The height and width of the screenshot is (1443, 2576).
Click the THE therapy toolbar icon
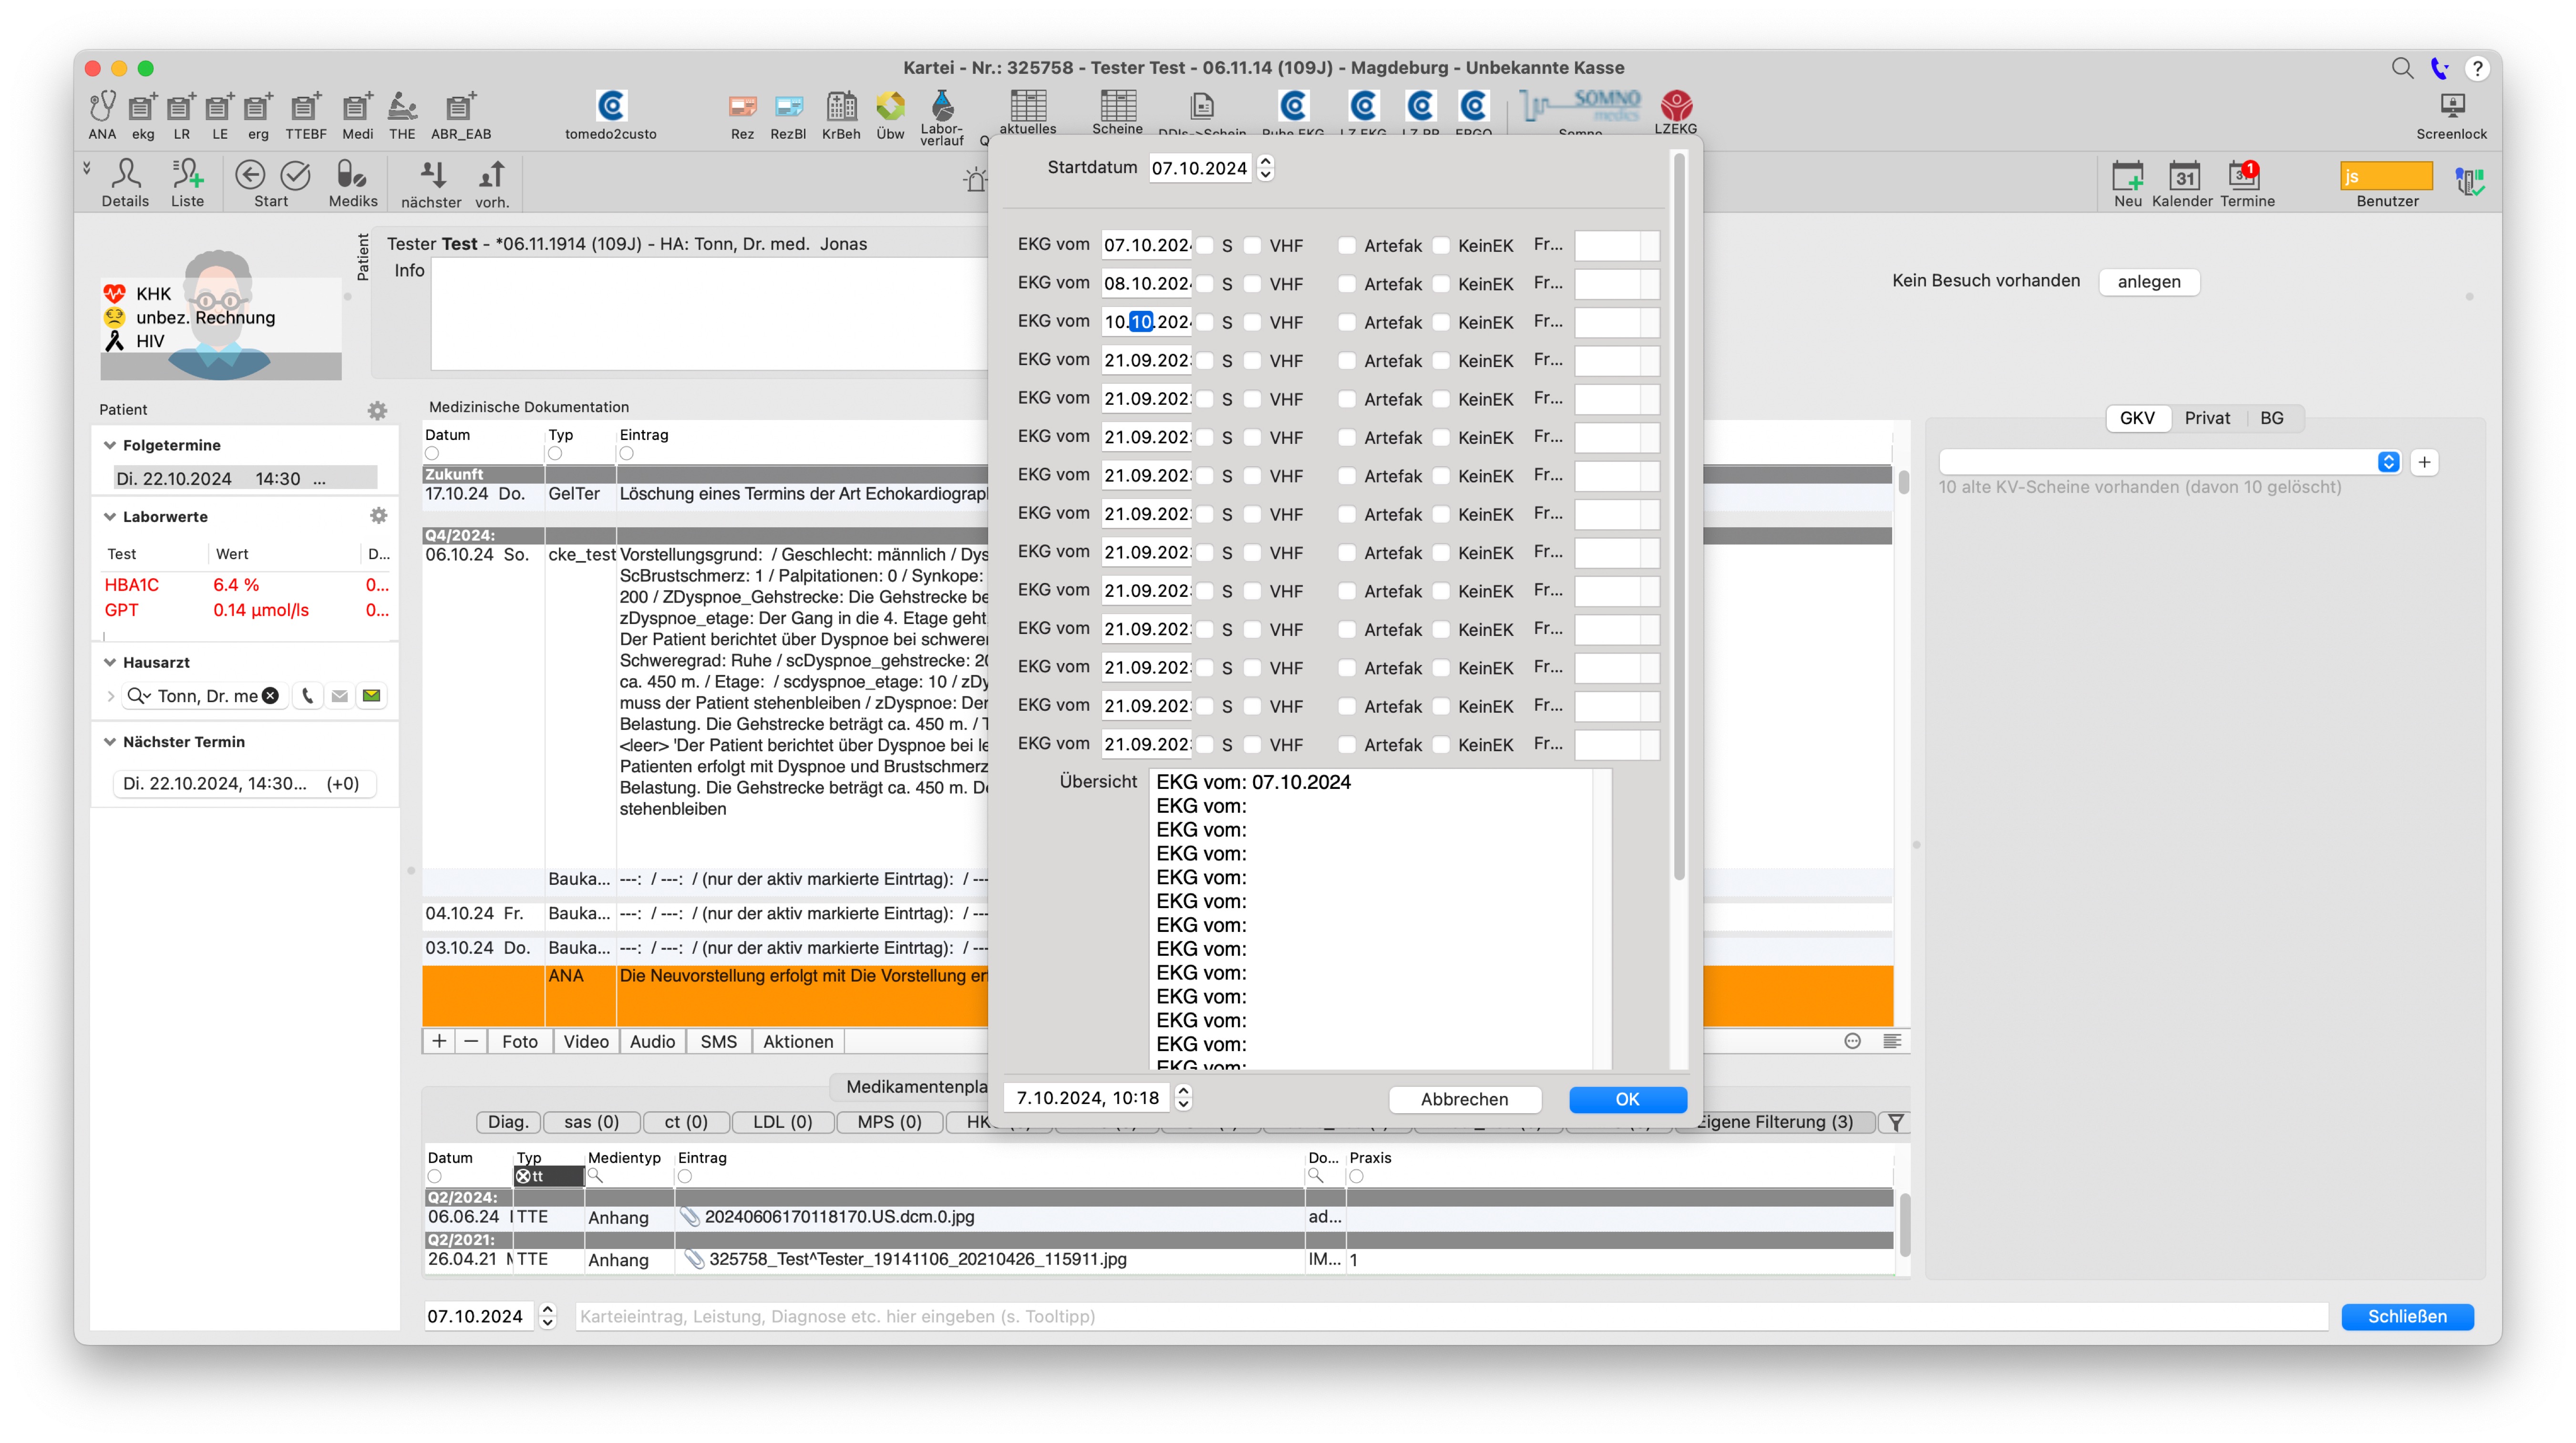(x=402, y=107)
